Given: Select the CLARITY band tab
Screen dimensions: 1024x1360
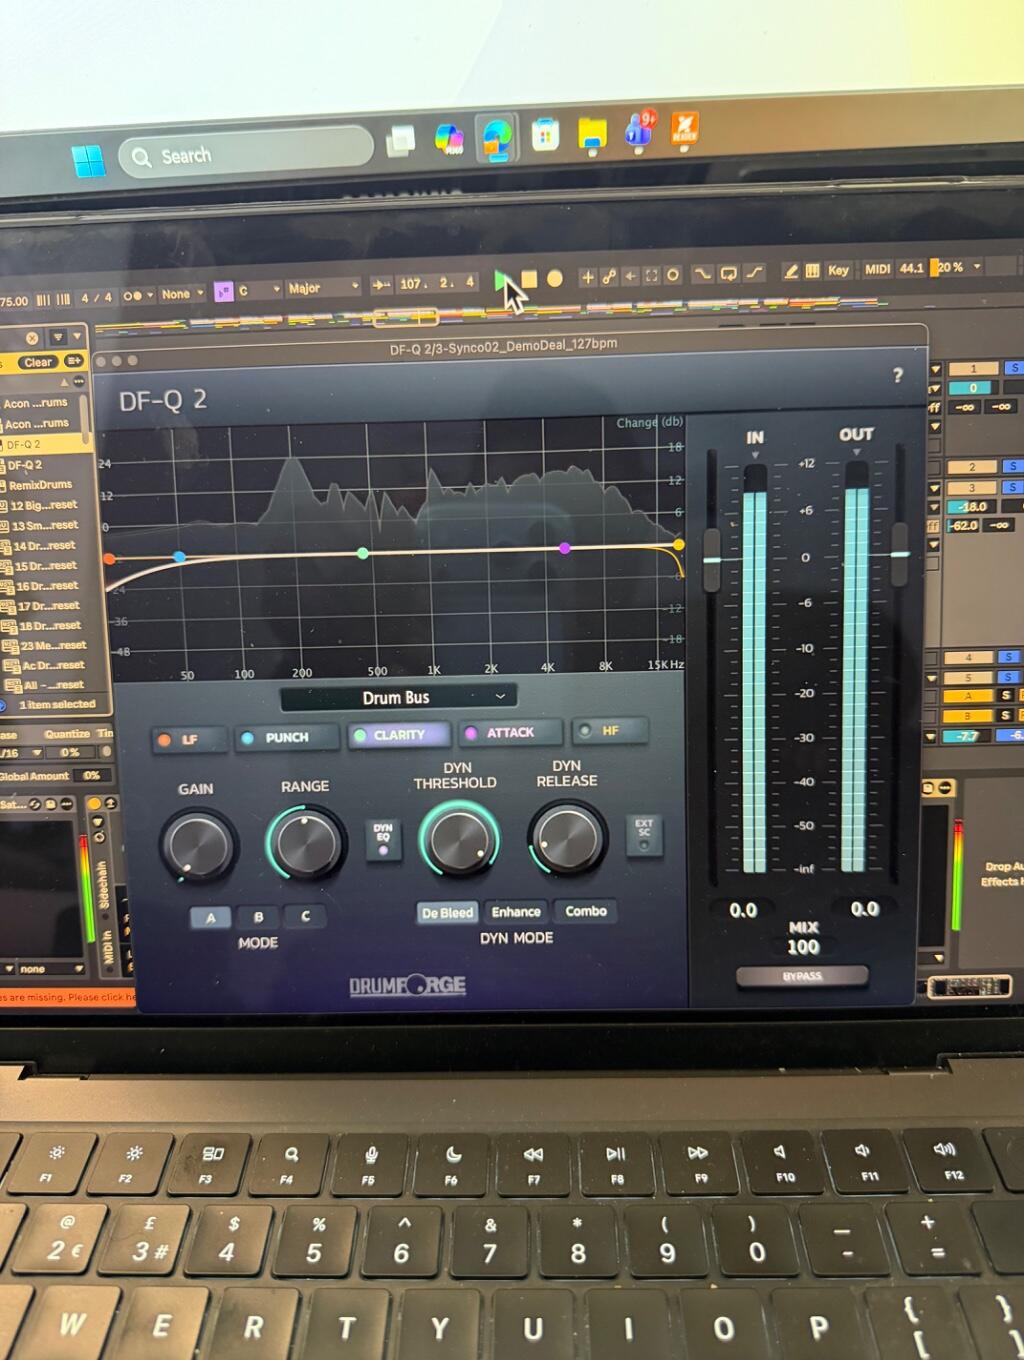Looking at the screenshot, I should pos(398,735).
